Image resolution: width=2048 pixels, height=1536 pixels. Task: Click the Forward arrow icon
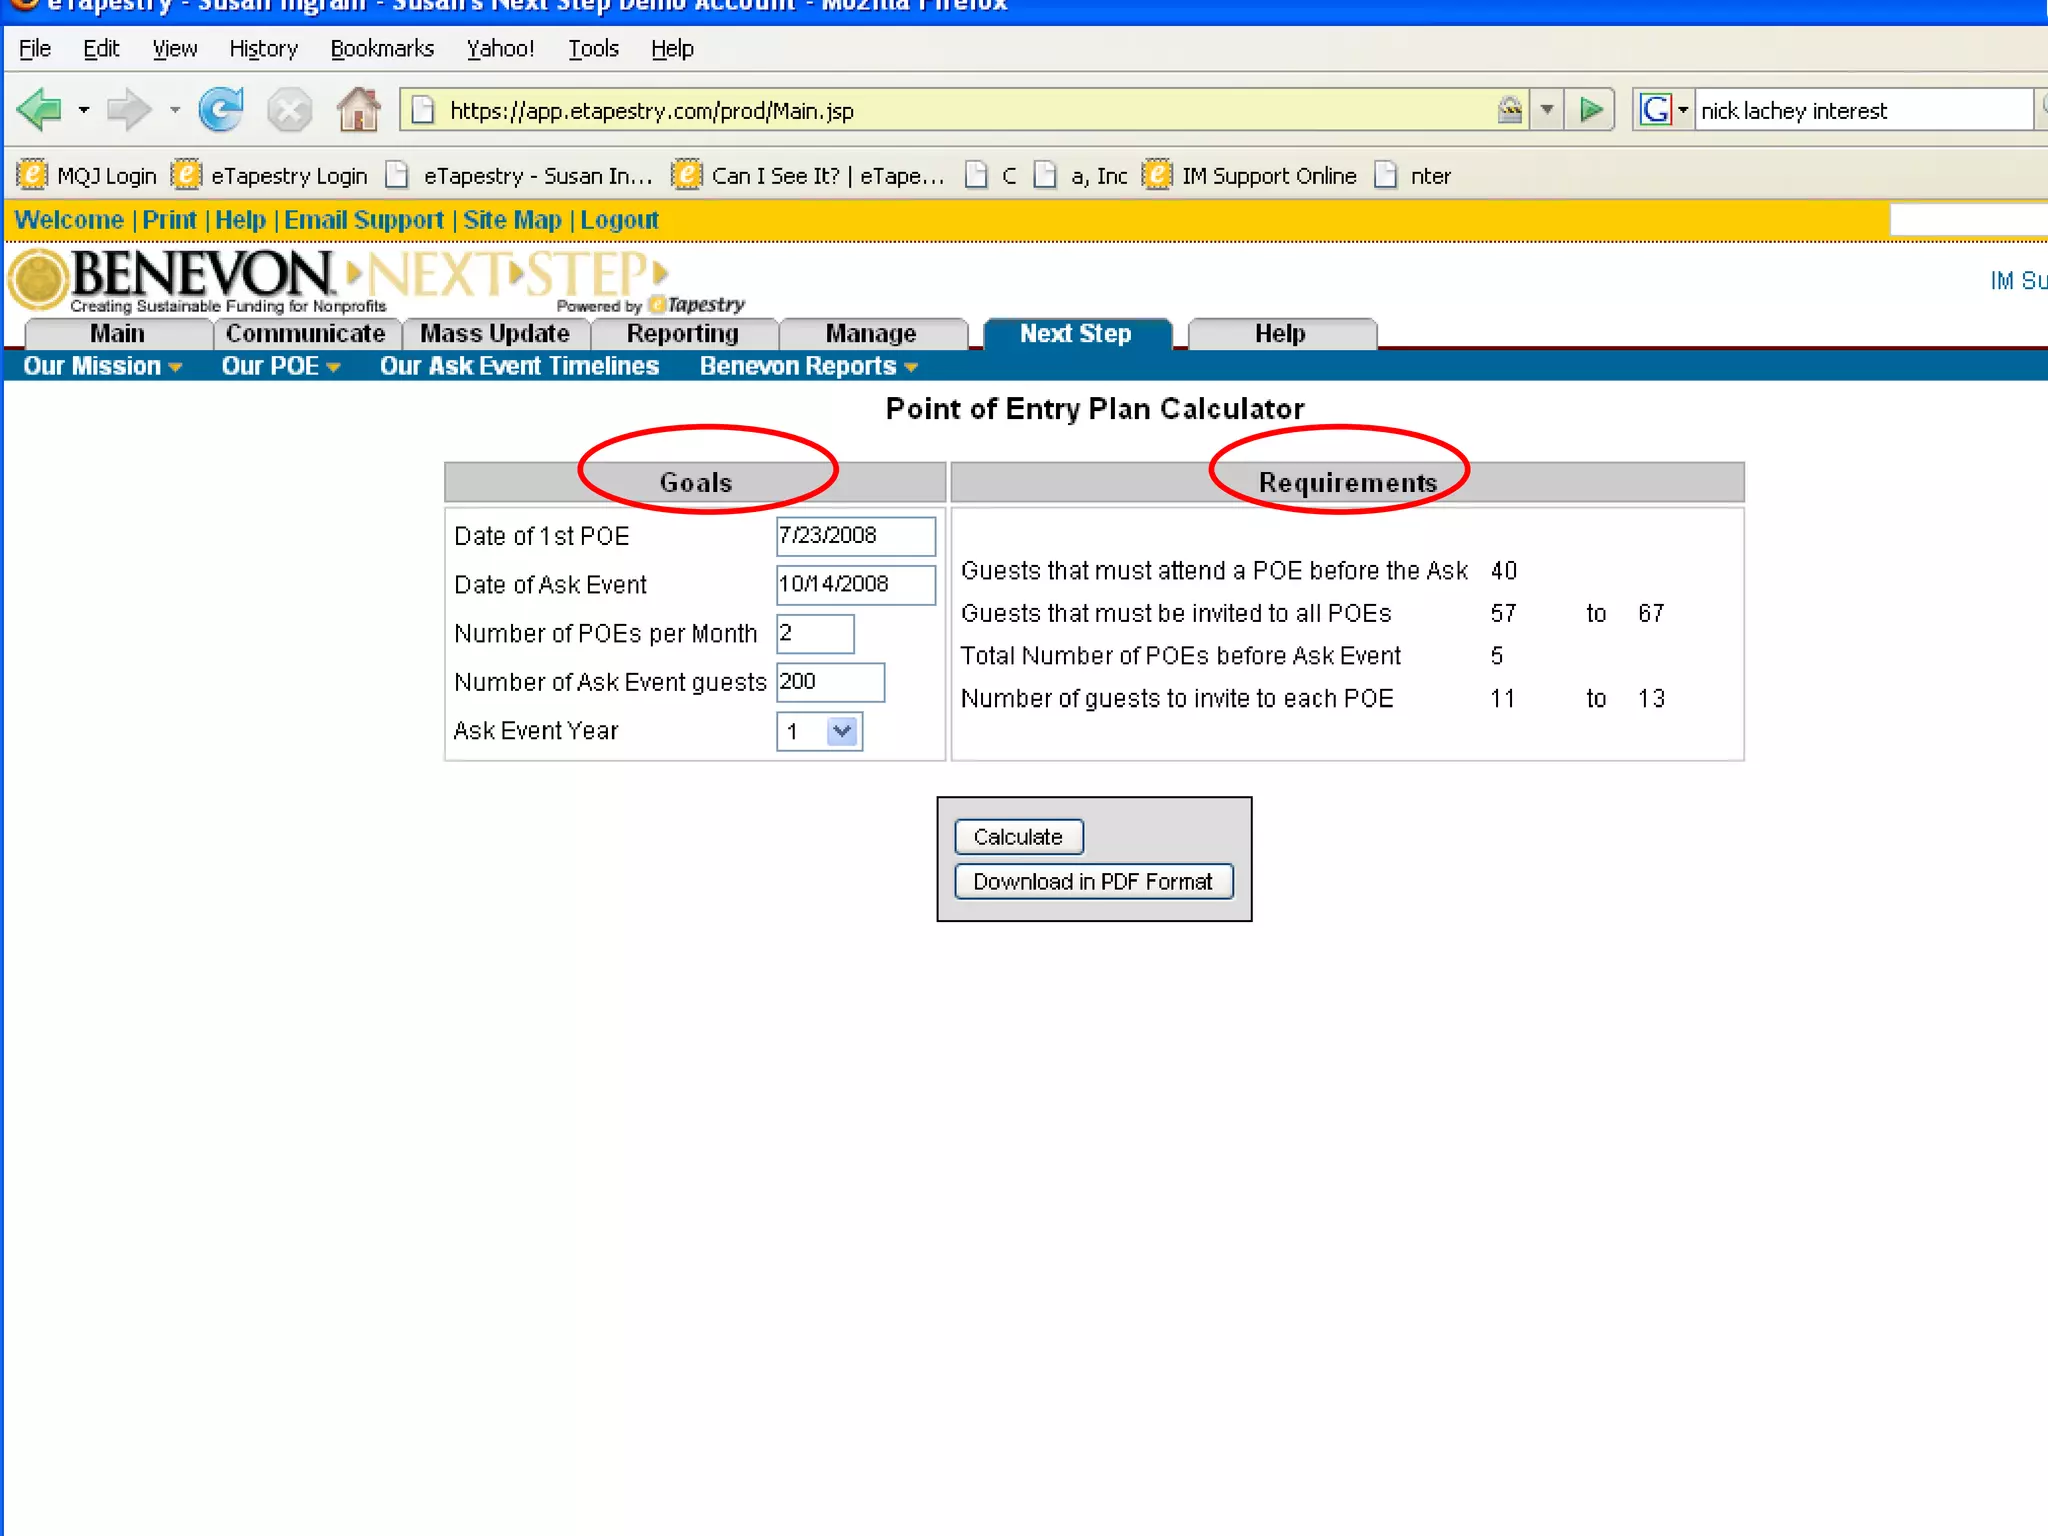[x=128, y=110]
